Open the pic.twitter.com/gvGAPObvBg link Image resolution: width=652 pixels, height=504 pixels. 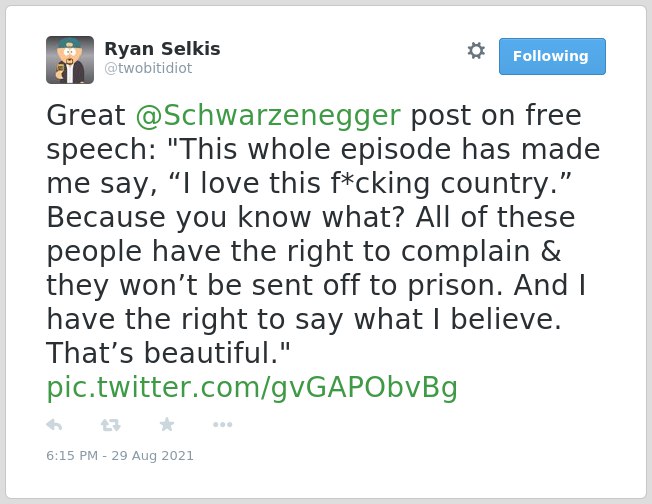(x=252, y=388)
